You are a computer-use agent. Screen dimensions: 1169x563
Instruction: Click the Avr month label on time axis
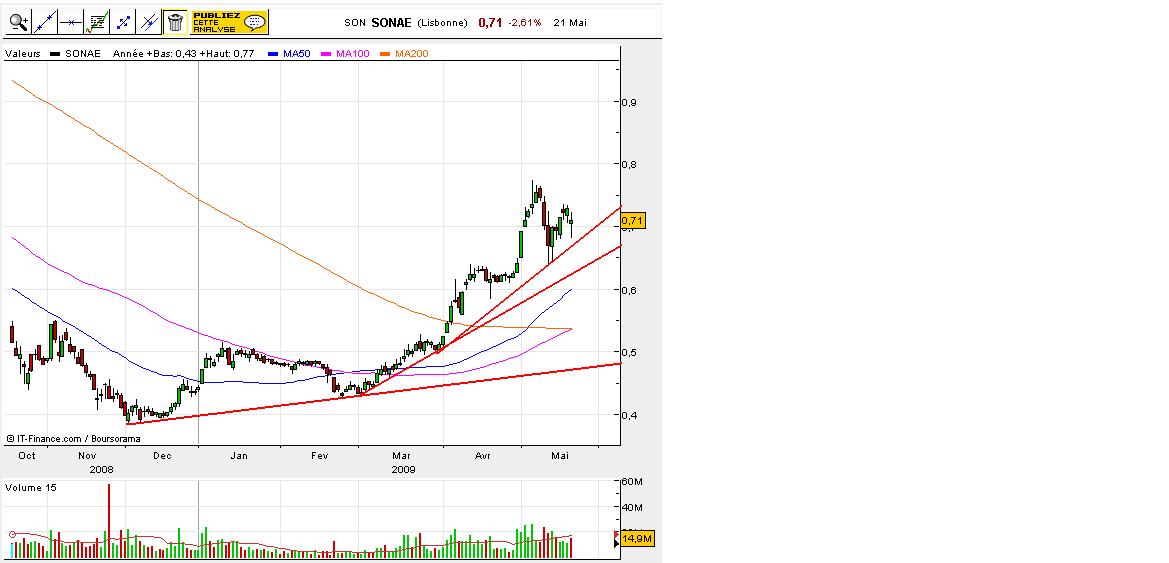pyautogui.click(x=483, y=456)
